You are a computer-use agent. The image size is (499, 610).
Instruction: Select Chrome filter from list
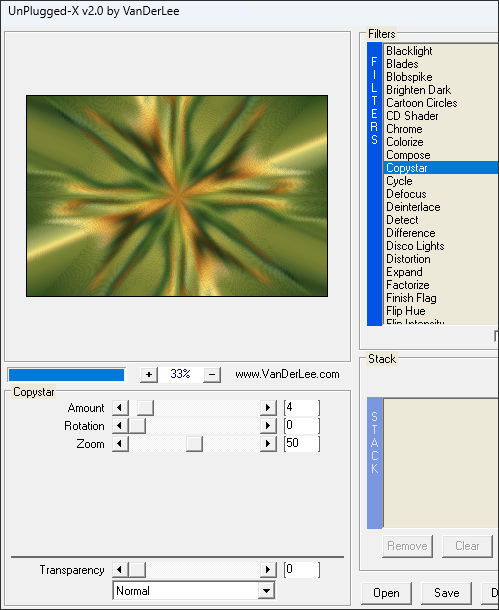point(441,129)
